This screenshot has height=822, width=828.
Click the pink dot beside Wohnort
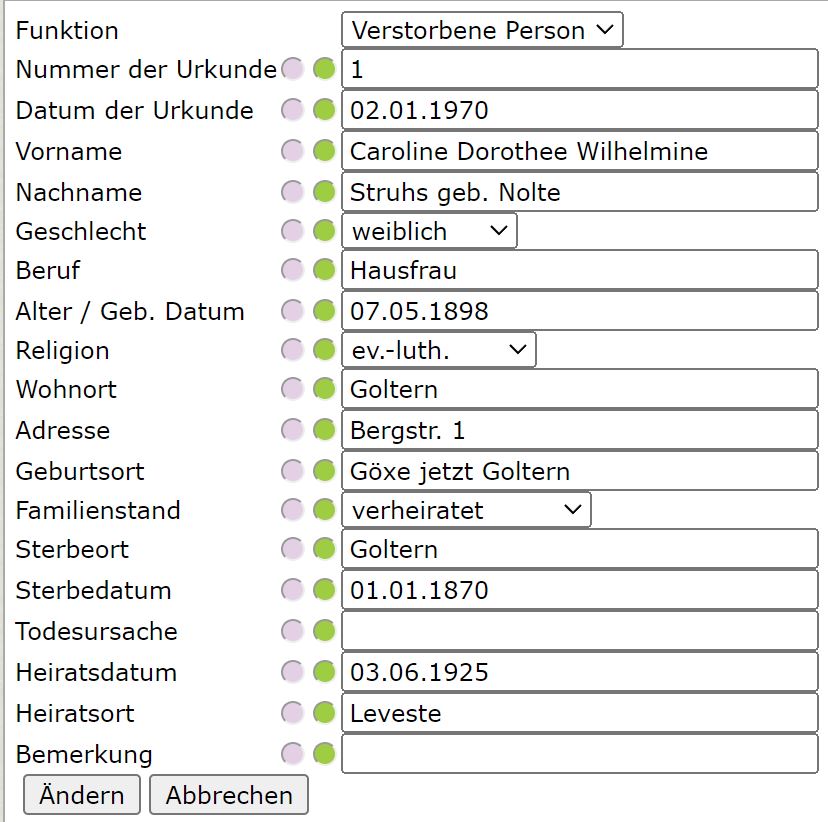(x=292, y=389)
